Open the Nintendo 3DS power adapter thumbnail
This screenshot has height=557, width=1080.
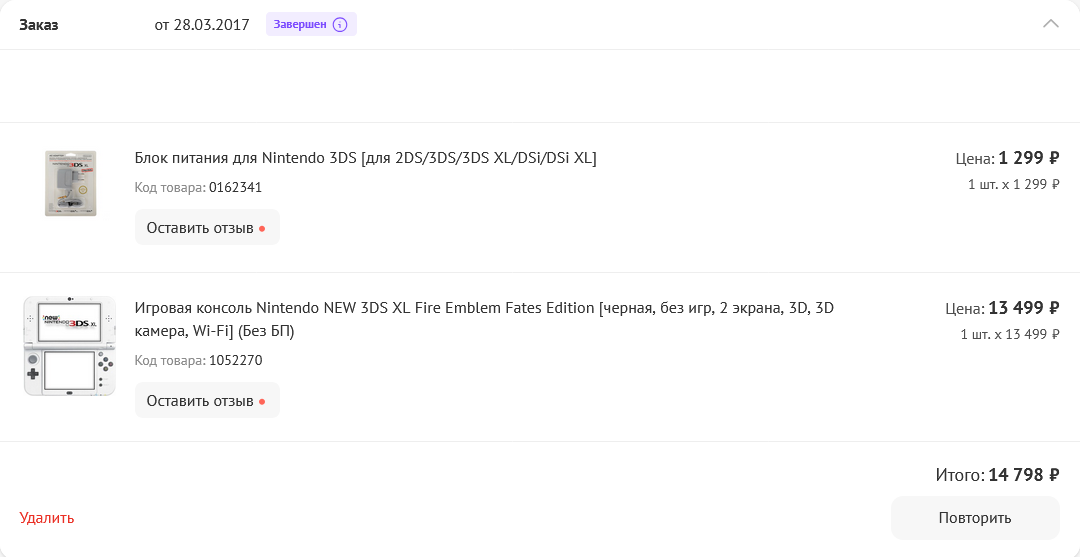click(70, 183)
